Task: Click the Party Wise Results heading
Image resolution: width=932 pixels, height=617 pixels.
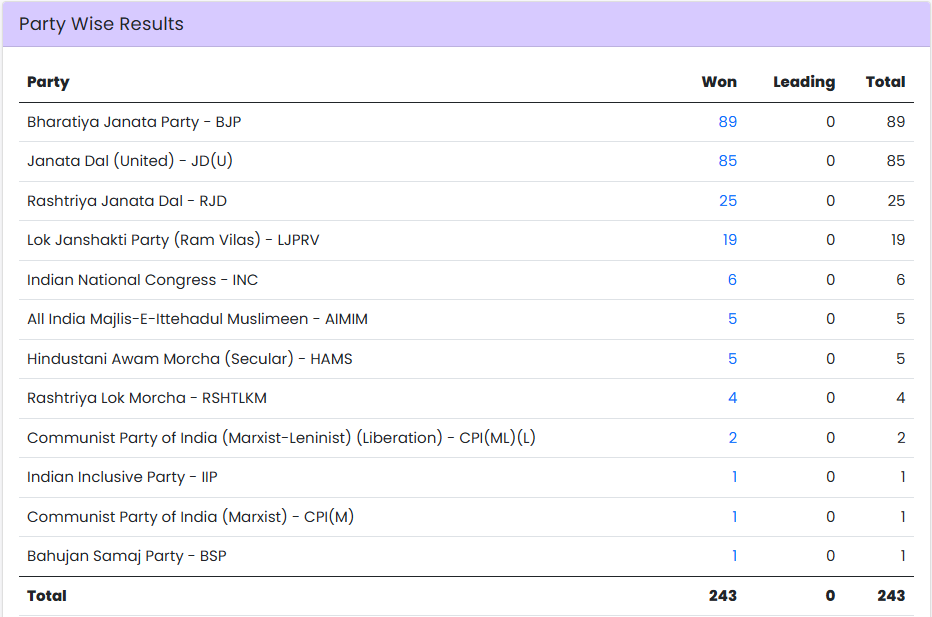Action: tap(101, 24)
